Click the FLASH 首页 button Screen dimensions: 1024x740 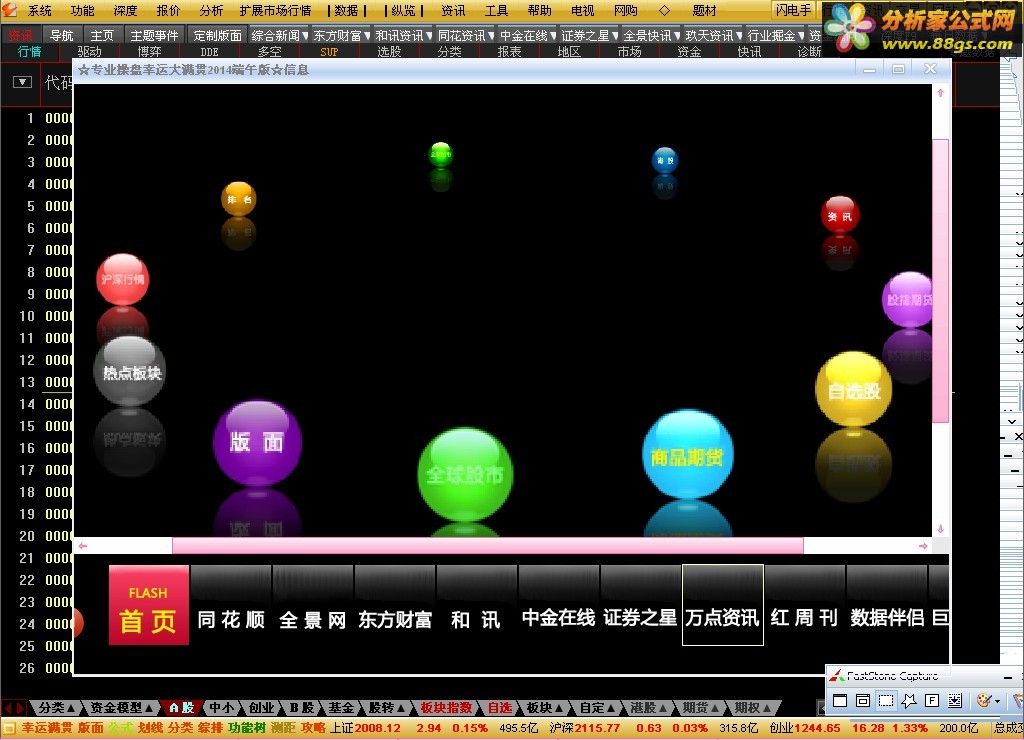(148, 605)
